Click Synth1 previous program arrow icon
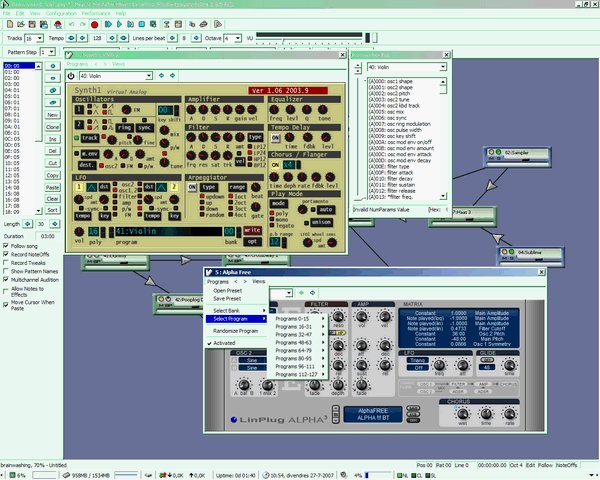The image size is (600, 480). pos(161,76)
